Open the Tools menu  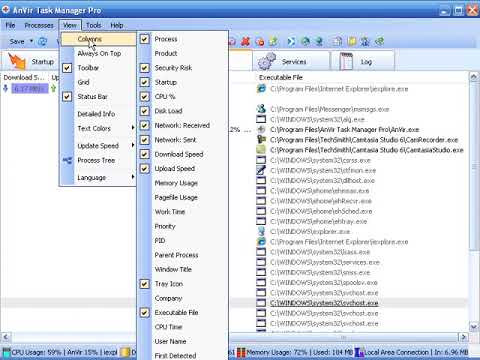pyautogui.click(x=94, y=25)
